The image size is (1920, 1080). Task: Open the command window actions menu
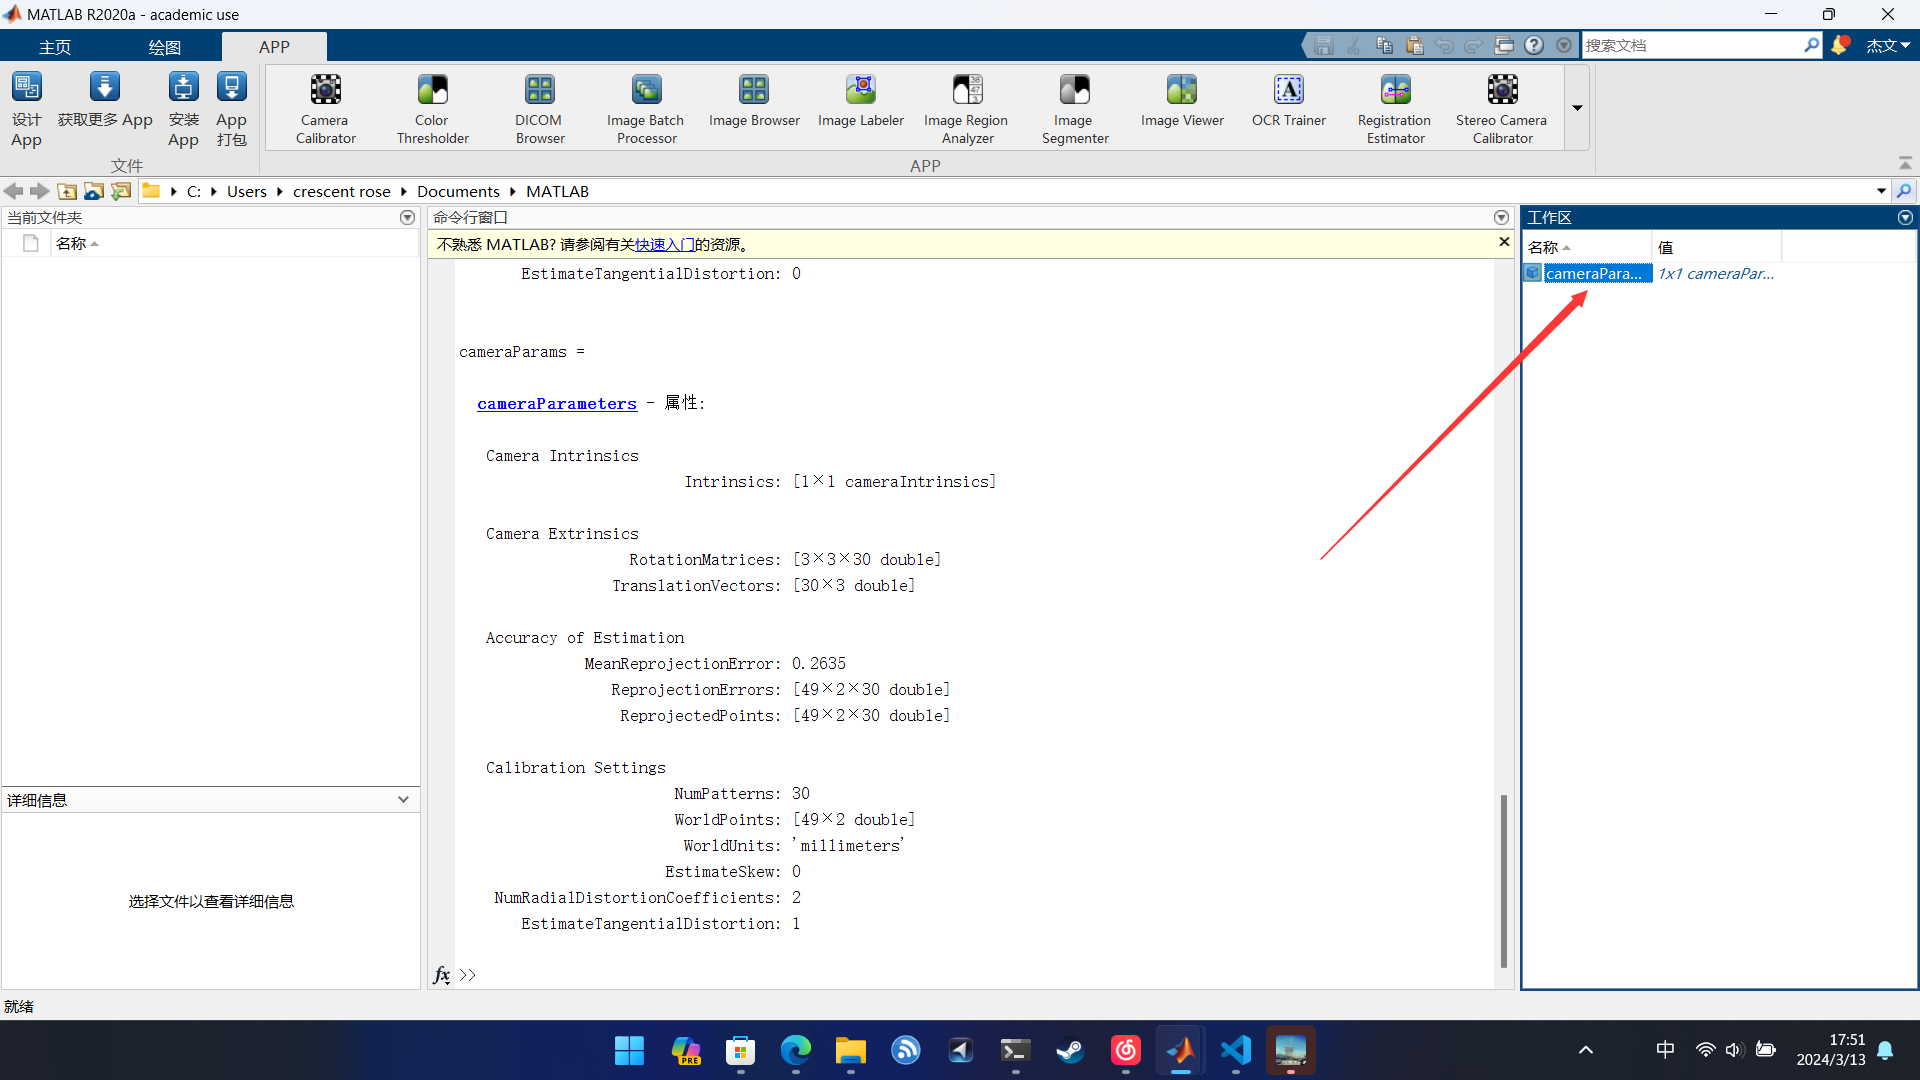[1501, 217]
